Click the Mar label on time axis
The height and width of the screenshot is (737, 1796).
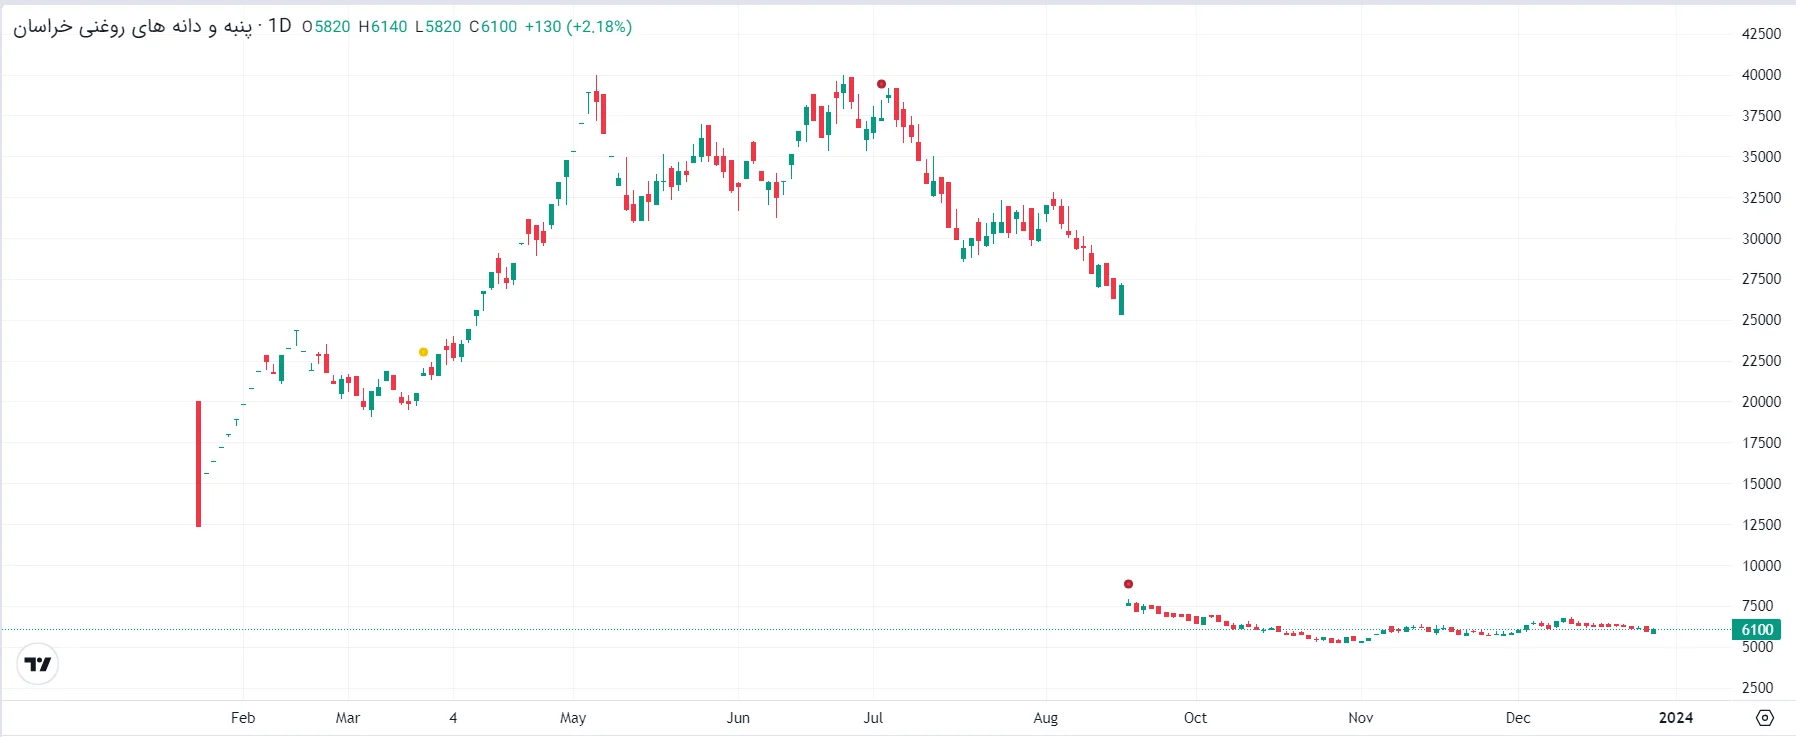point(348,718)
